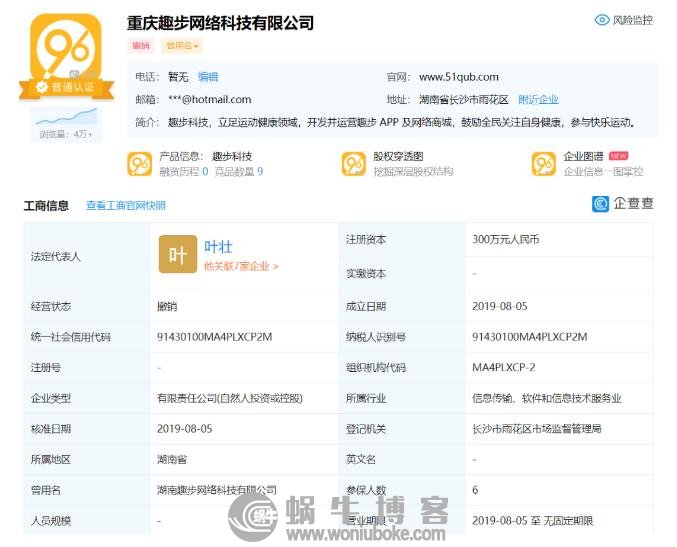Edit phone via 编辑 link

[x=208, y=77]
